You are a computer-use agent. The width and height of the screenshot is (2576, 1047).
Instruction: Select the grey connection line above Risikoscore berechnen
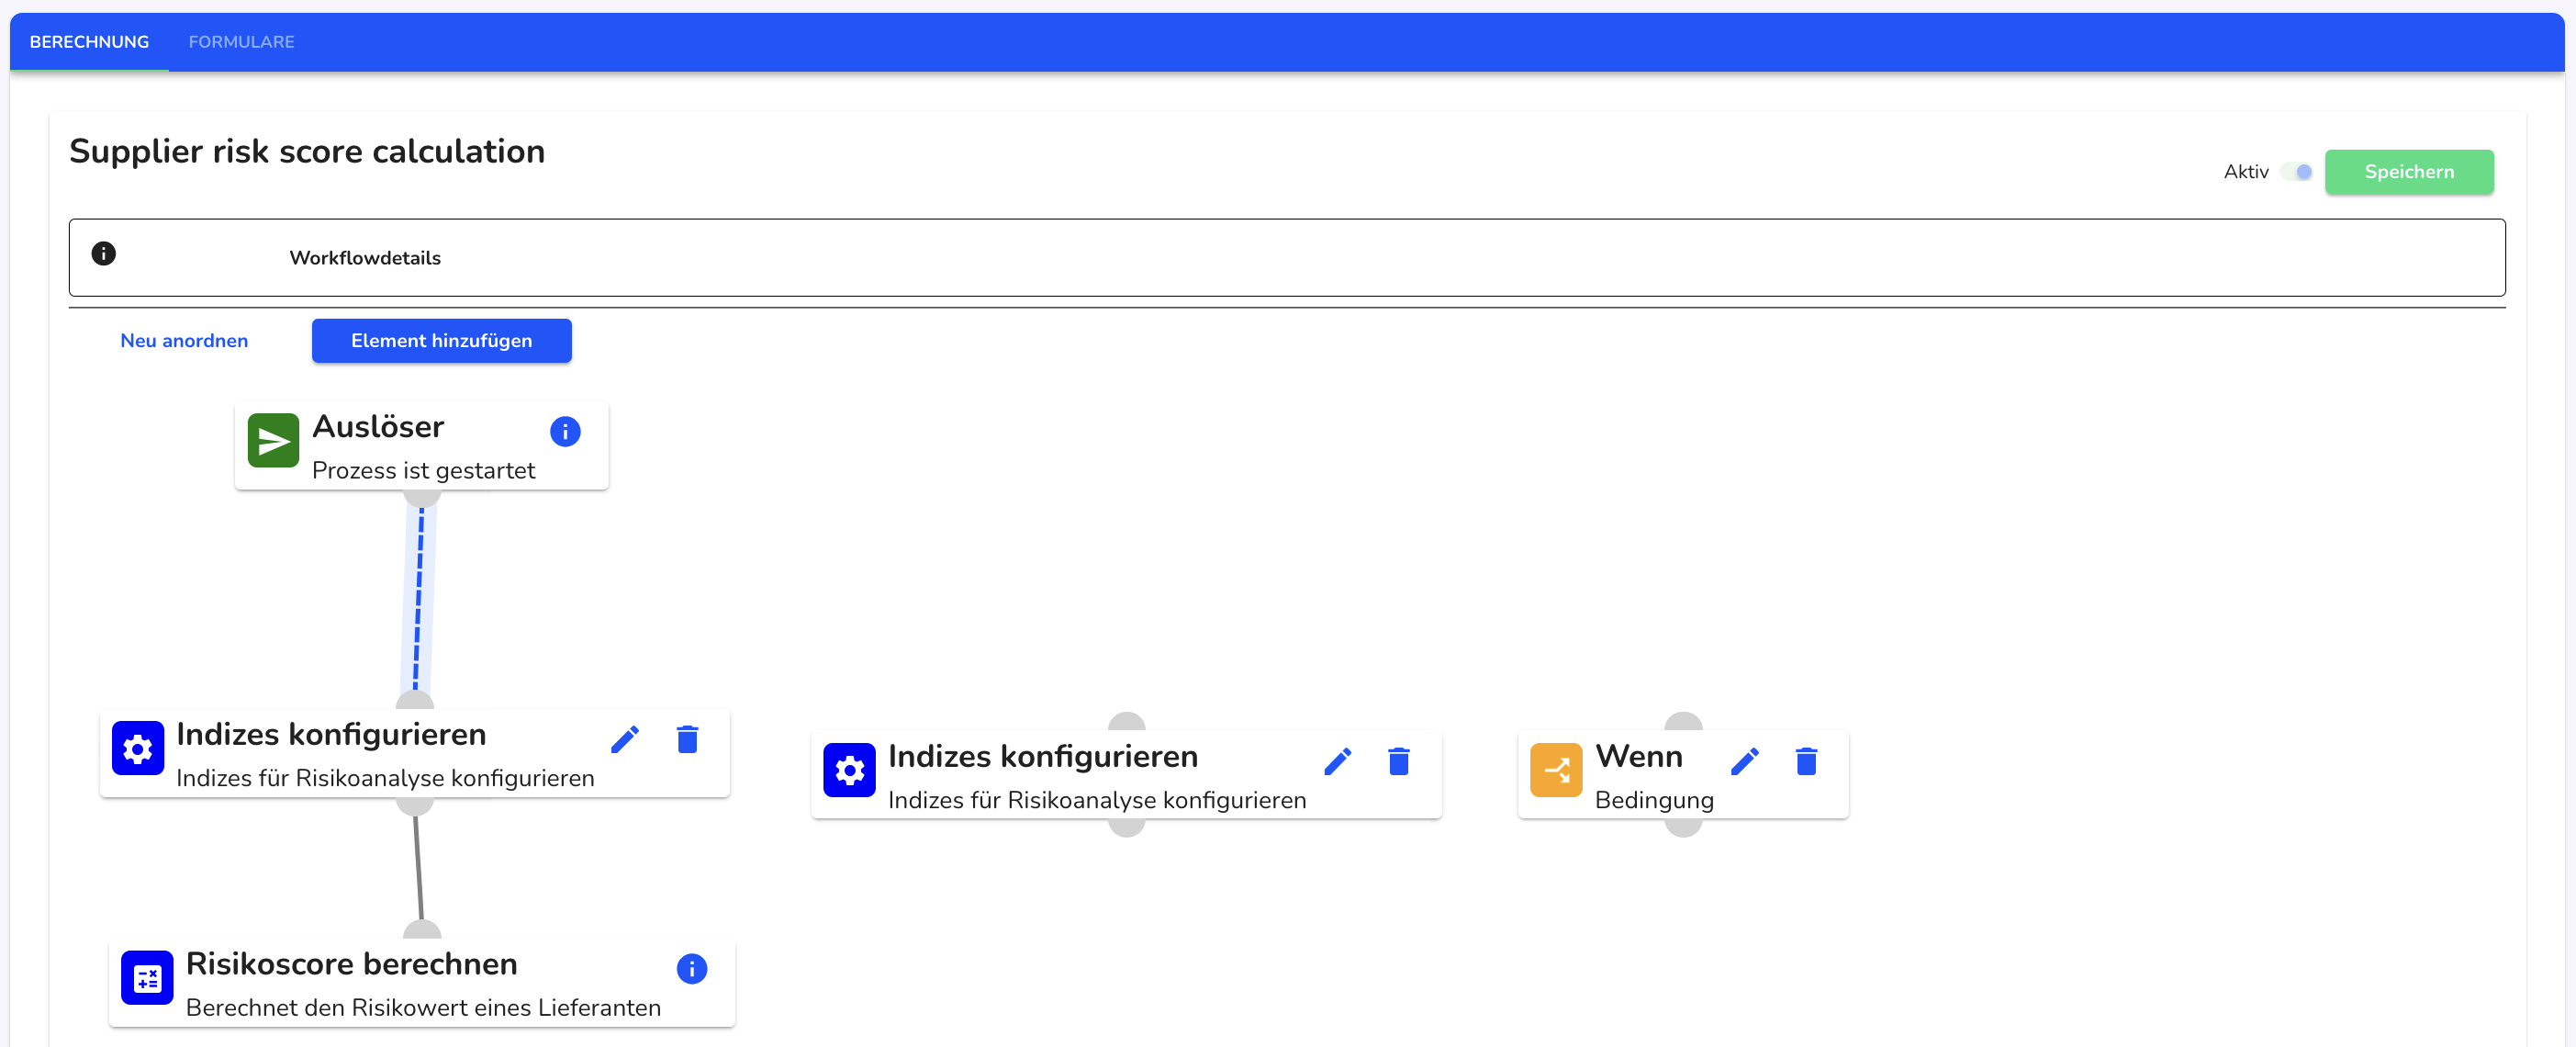pyautogui.click(x=419, y=867)
